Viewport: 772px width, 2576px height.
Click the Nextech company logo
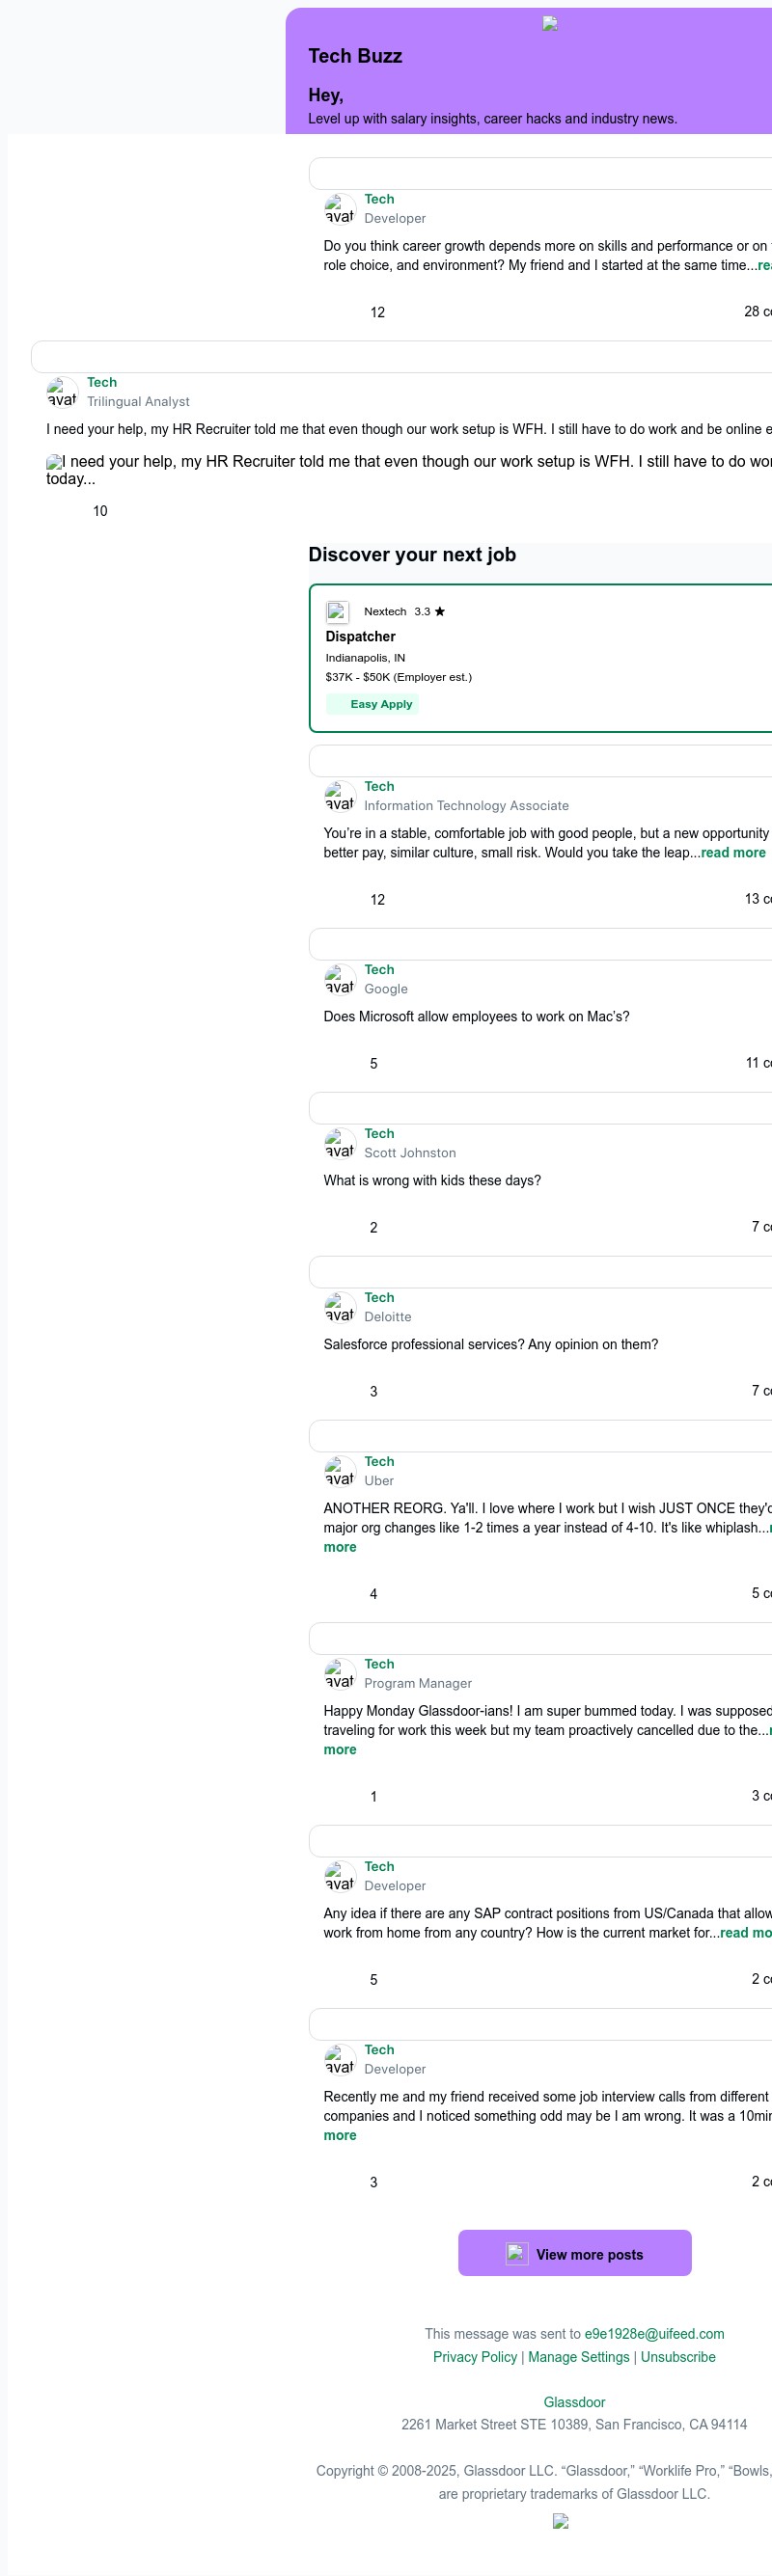click(339, 611)
